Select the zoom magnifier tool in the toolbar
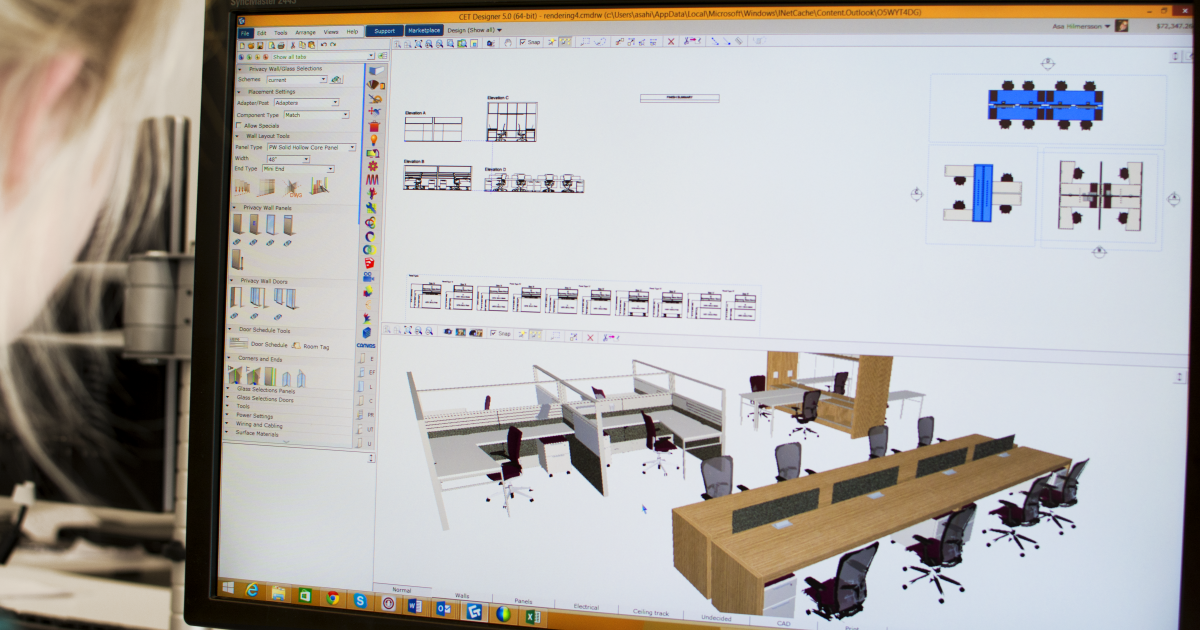The width and height of the screenshot is (1200, 630). [427, 43]
